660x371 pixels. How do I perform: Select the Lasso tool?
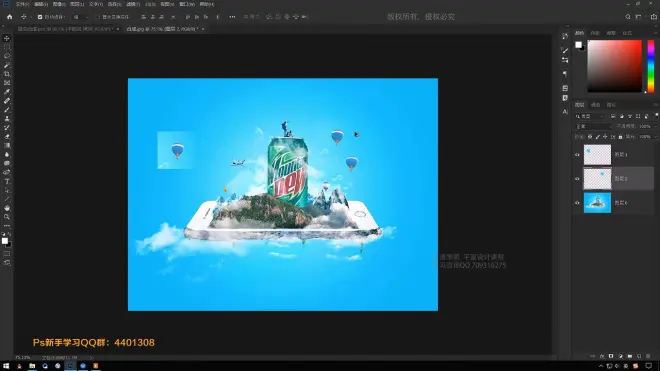[x=7, y=56]
